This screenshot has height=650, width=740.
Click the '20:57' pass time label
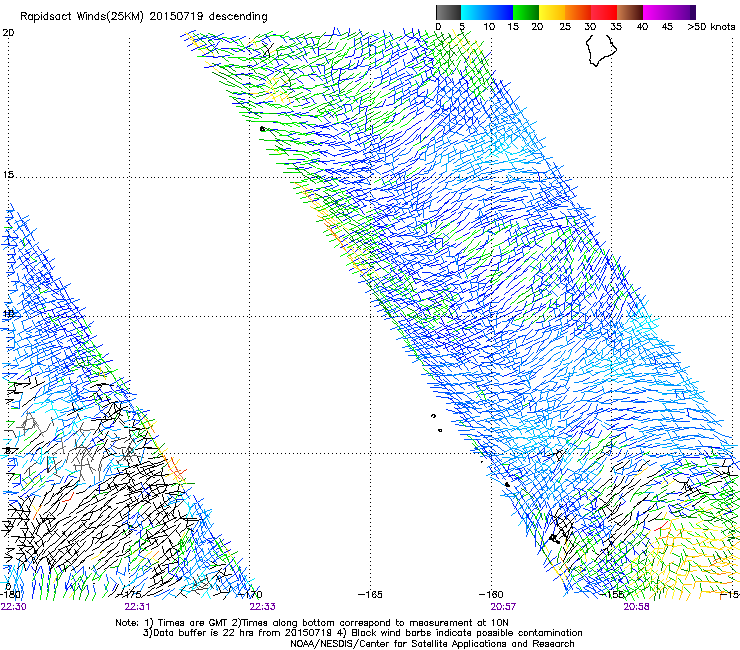click(503, 607)
